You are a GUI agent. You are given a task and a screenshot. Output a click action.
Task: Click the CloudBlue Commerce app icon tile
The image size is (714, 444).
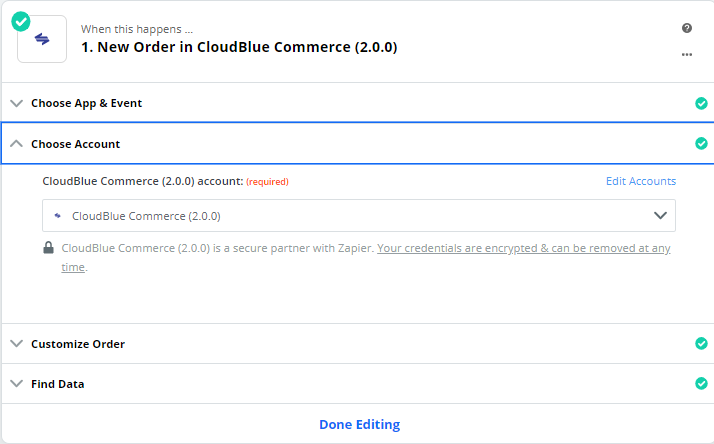[x=42, y=39]
